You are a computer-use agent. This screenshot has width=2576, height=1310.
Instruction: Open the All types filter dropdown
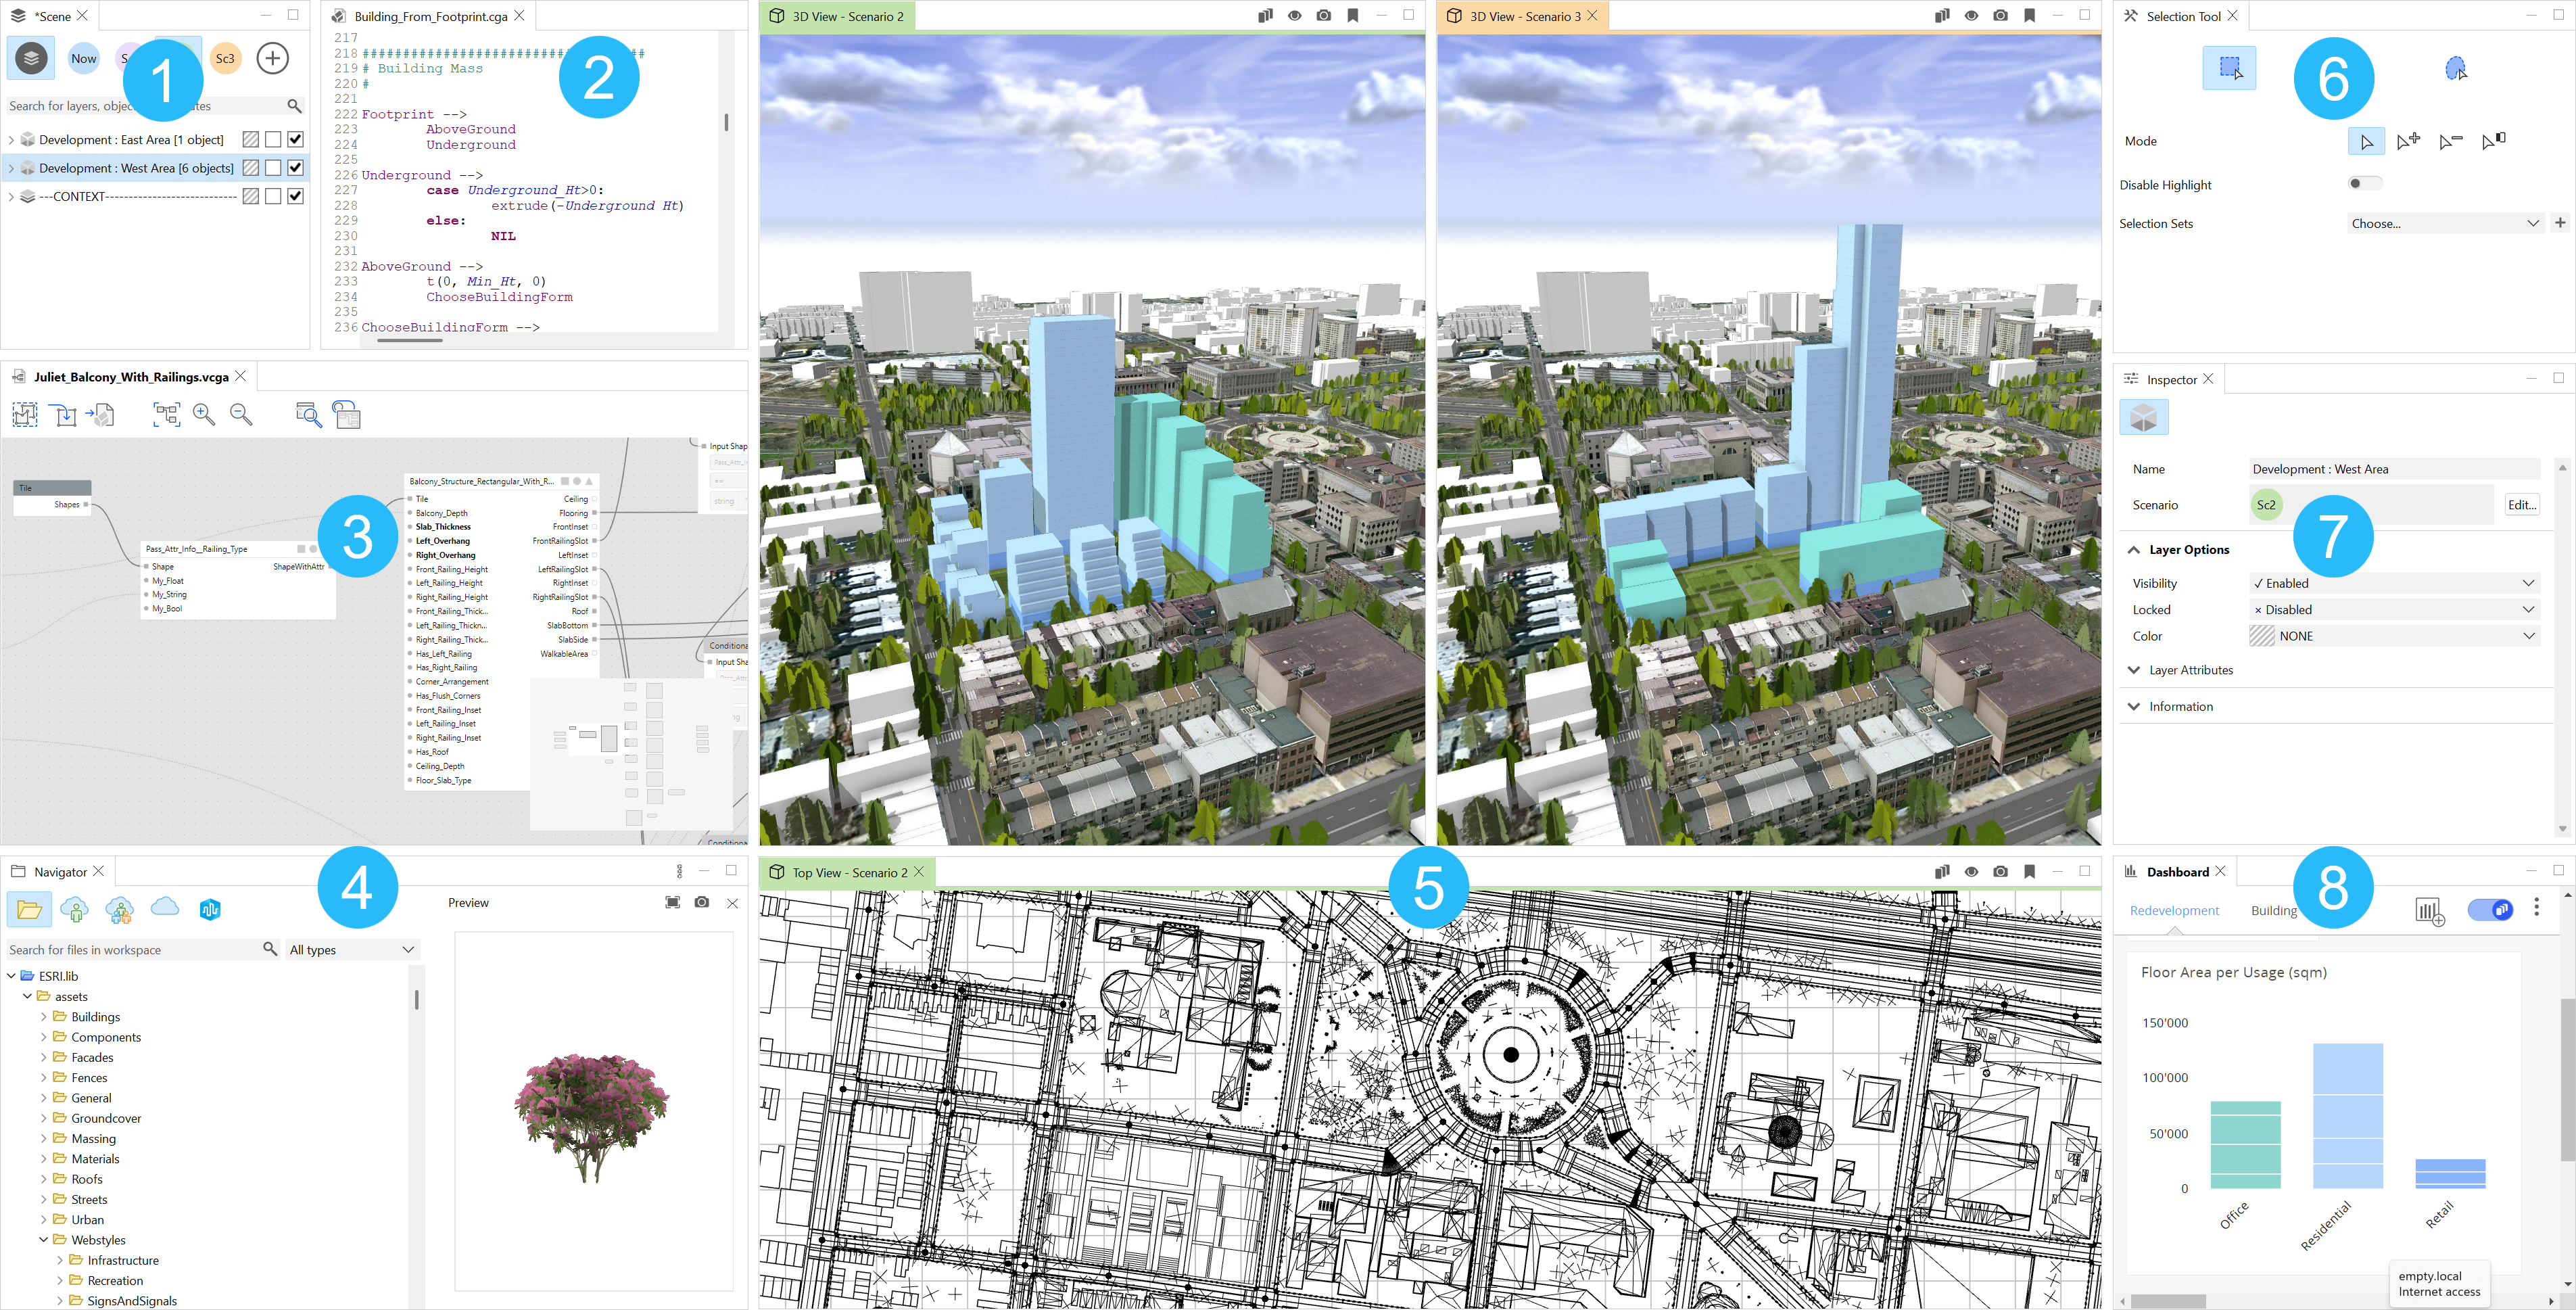350,949
